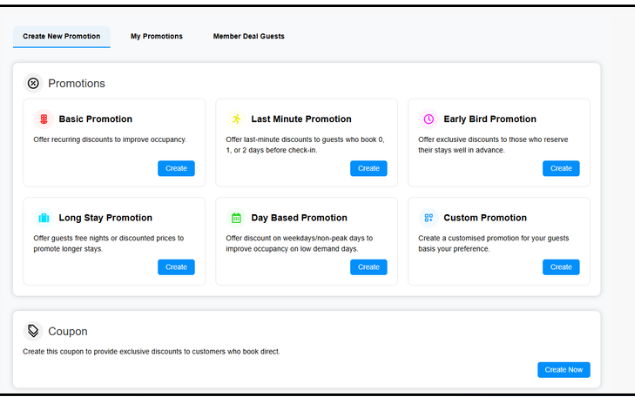The width and height of the screenshot is (635, 397).
Task: Create a Custom Promotion
Action: click(x=561, y=267)
